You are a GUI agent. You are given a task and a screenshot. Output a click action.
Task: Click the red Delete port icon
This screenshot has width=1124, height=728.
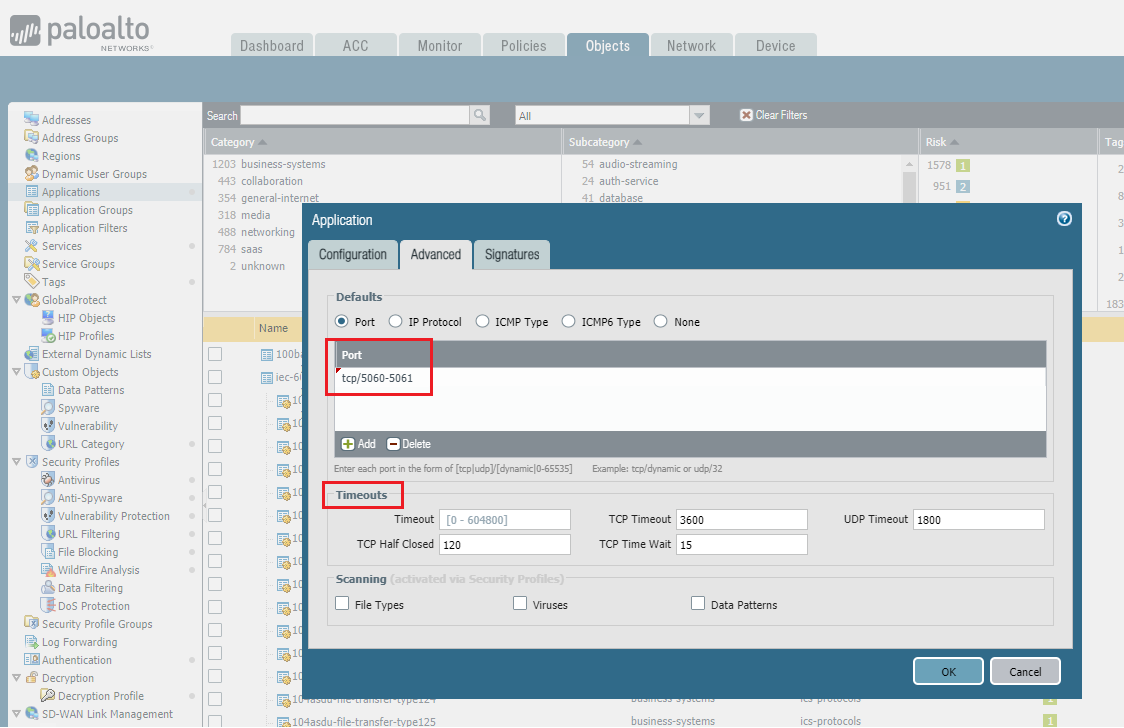pos(393,444)
